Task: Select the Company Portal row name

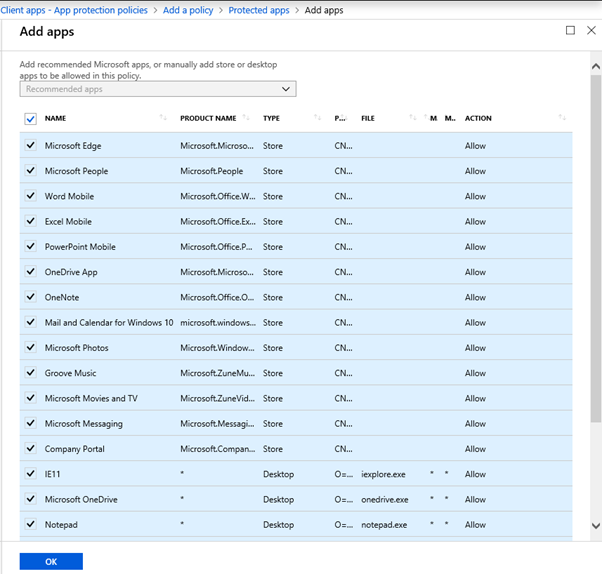Action: tap(74, 449)
